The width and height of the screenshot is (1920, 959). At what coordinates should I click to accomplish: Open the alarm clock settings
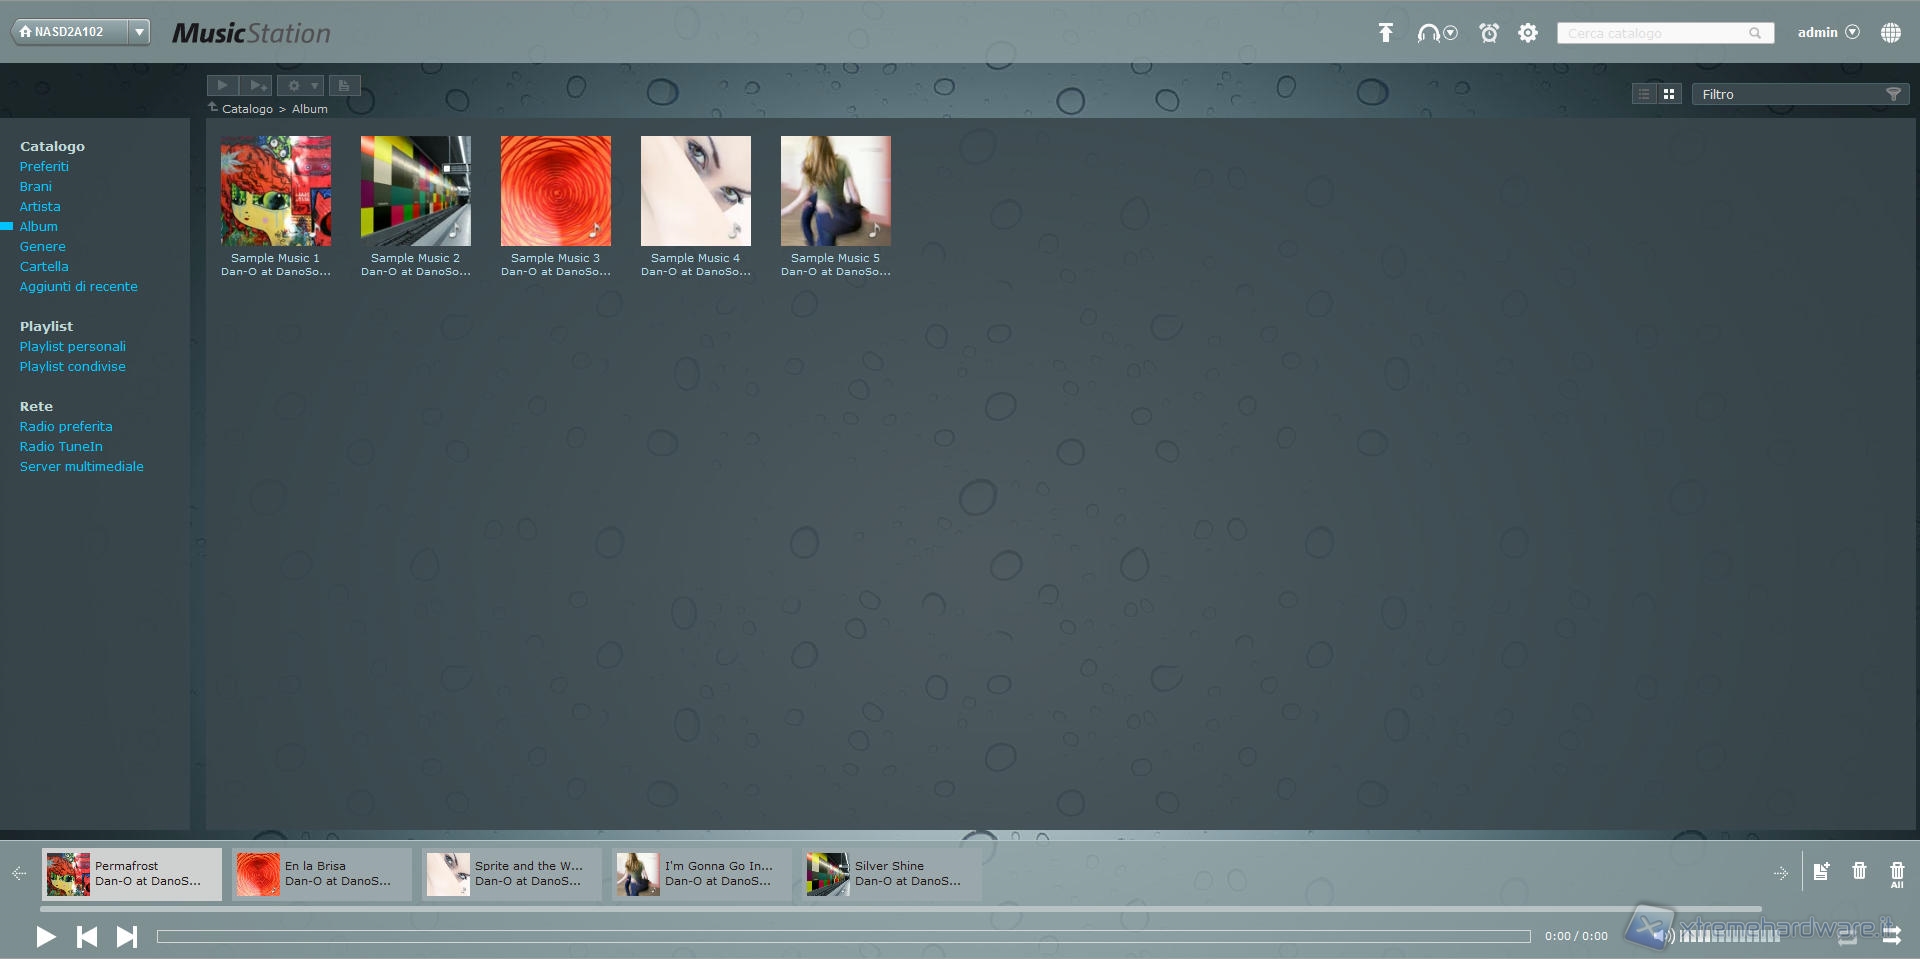pyautogui.click(x=1489, y=33)
